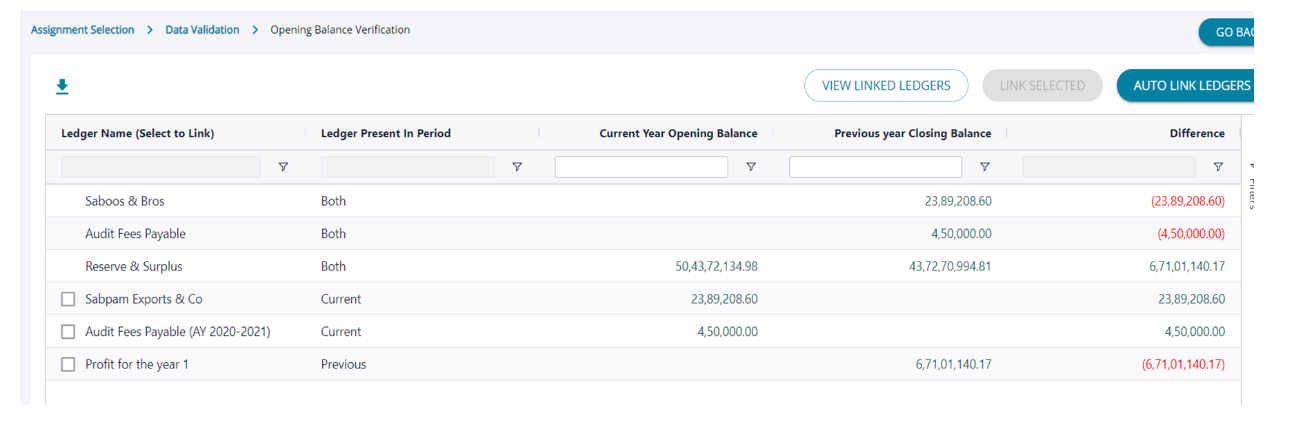Open filter for Current Year Opening Balance

click(x=751, y=167)
